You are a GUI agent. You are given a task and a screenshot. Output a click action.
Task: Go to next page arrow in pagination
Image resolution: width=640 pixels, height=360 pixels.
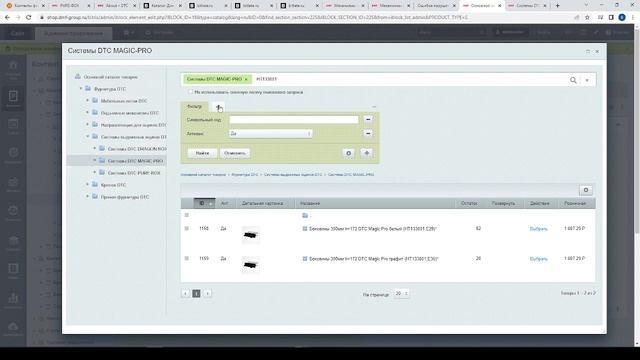tap(207, 293)
